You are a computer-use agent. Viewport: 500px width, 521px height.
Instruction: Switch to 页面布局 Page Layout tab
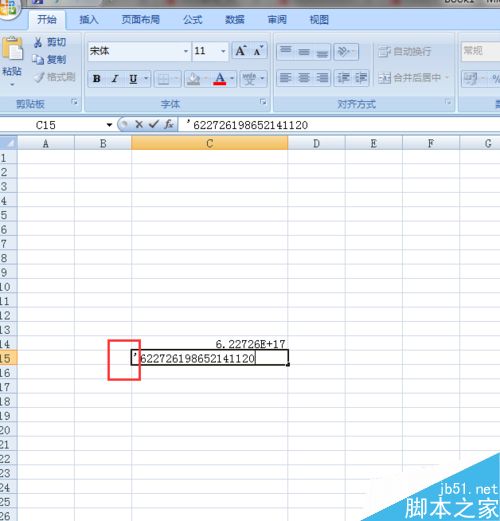pyautogui.click(x=141, y=20)
